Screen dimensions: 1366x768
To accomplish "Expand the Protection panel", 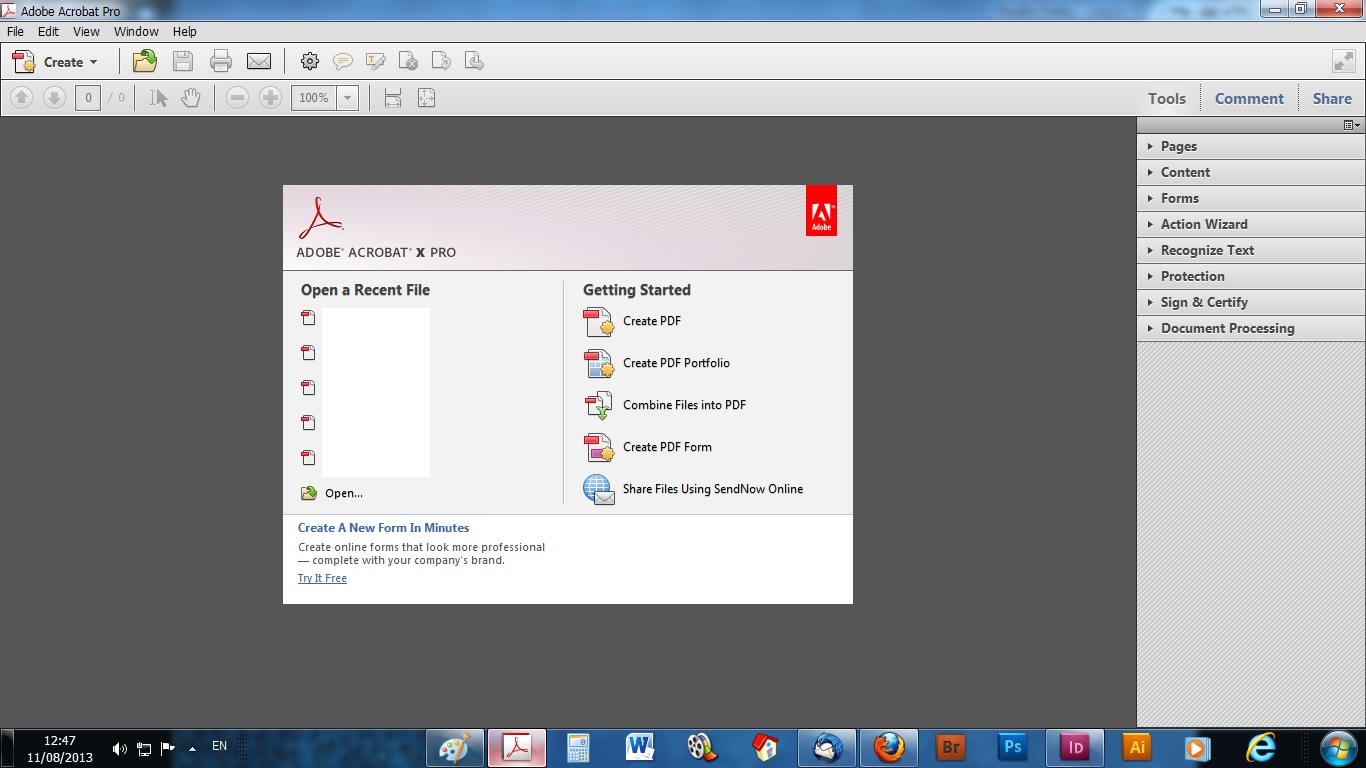I will coord(1251,276).
